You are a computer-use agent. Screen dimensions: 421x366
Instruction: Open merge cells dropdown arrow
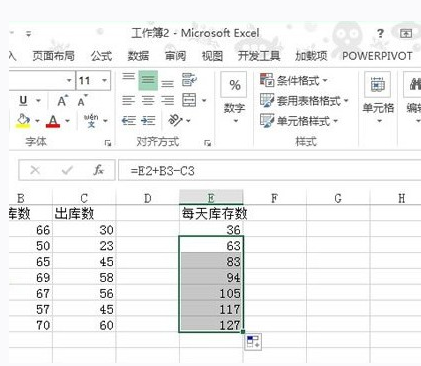(204, 100)
